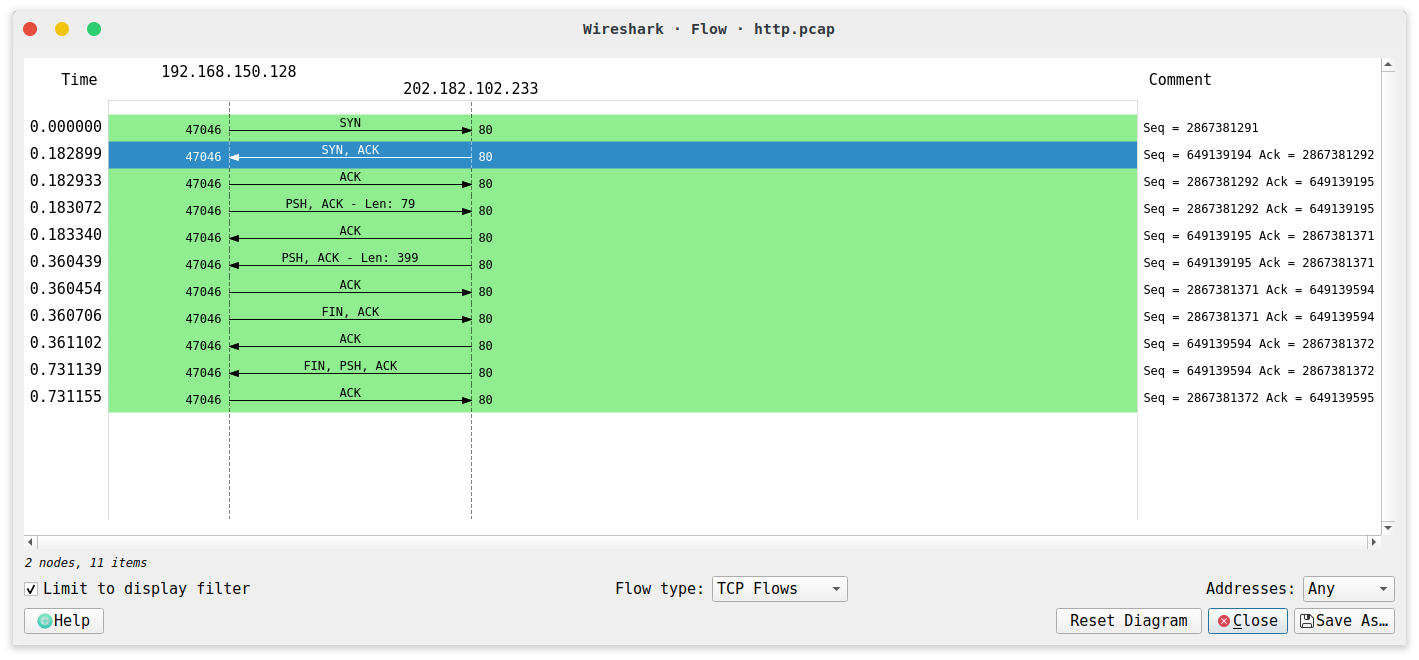
Task: Open the Addresses dropdown
Action: point(1348,589)
